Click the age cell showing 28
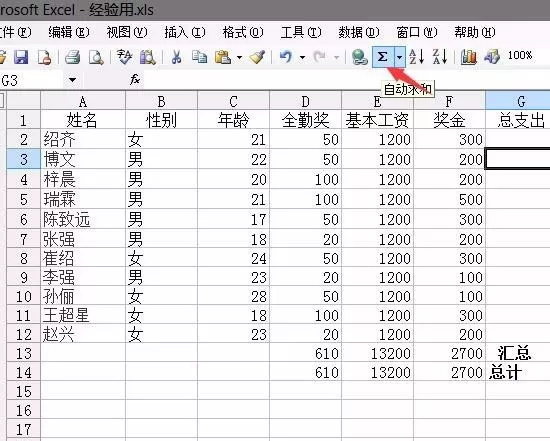The image size is (550, 441). [x=233, y=296]
